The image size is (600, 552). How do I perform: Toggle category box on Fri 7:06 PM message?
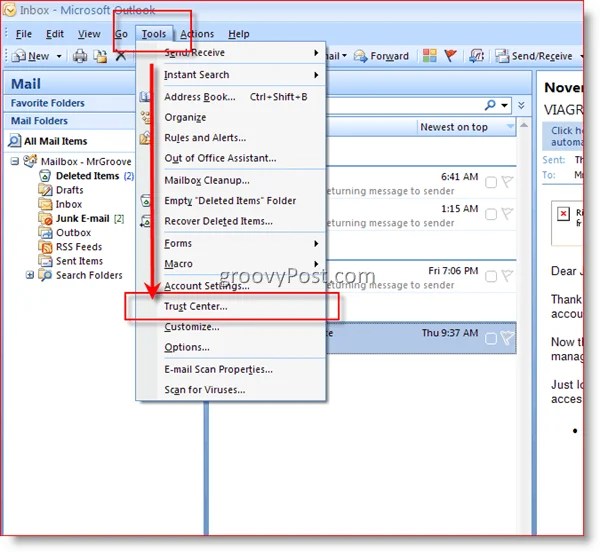(491, 276)
